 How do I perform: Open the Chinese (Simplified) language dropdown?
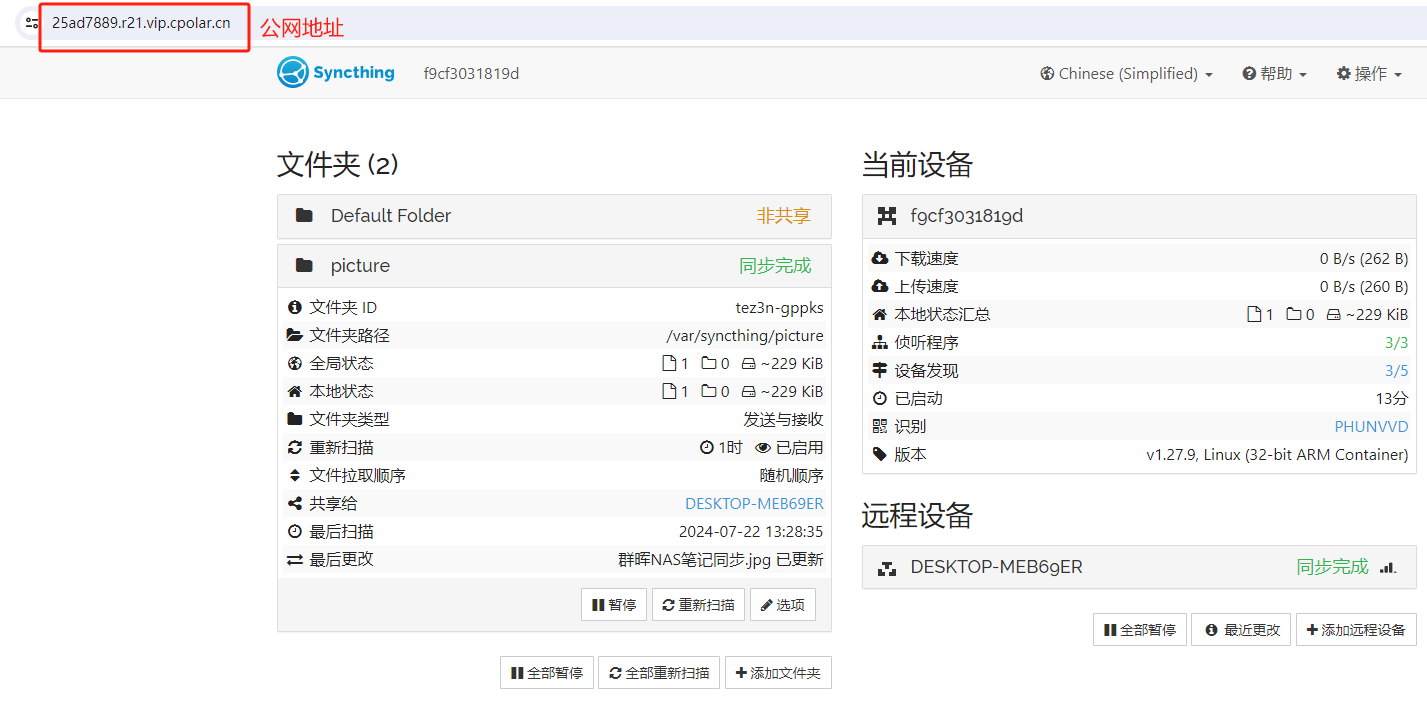click(1127, 73)
